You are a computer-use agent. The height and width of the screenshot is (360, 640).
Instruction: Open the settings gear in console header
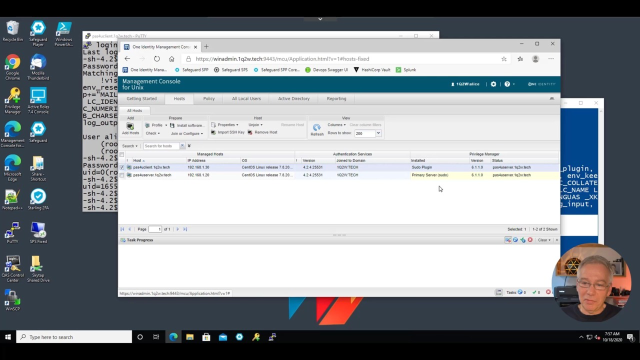pos(493,84)
